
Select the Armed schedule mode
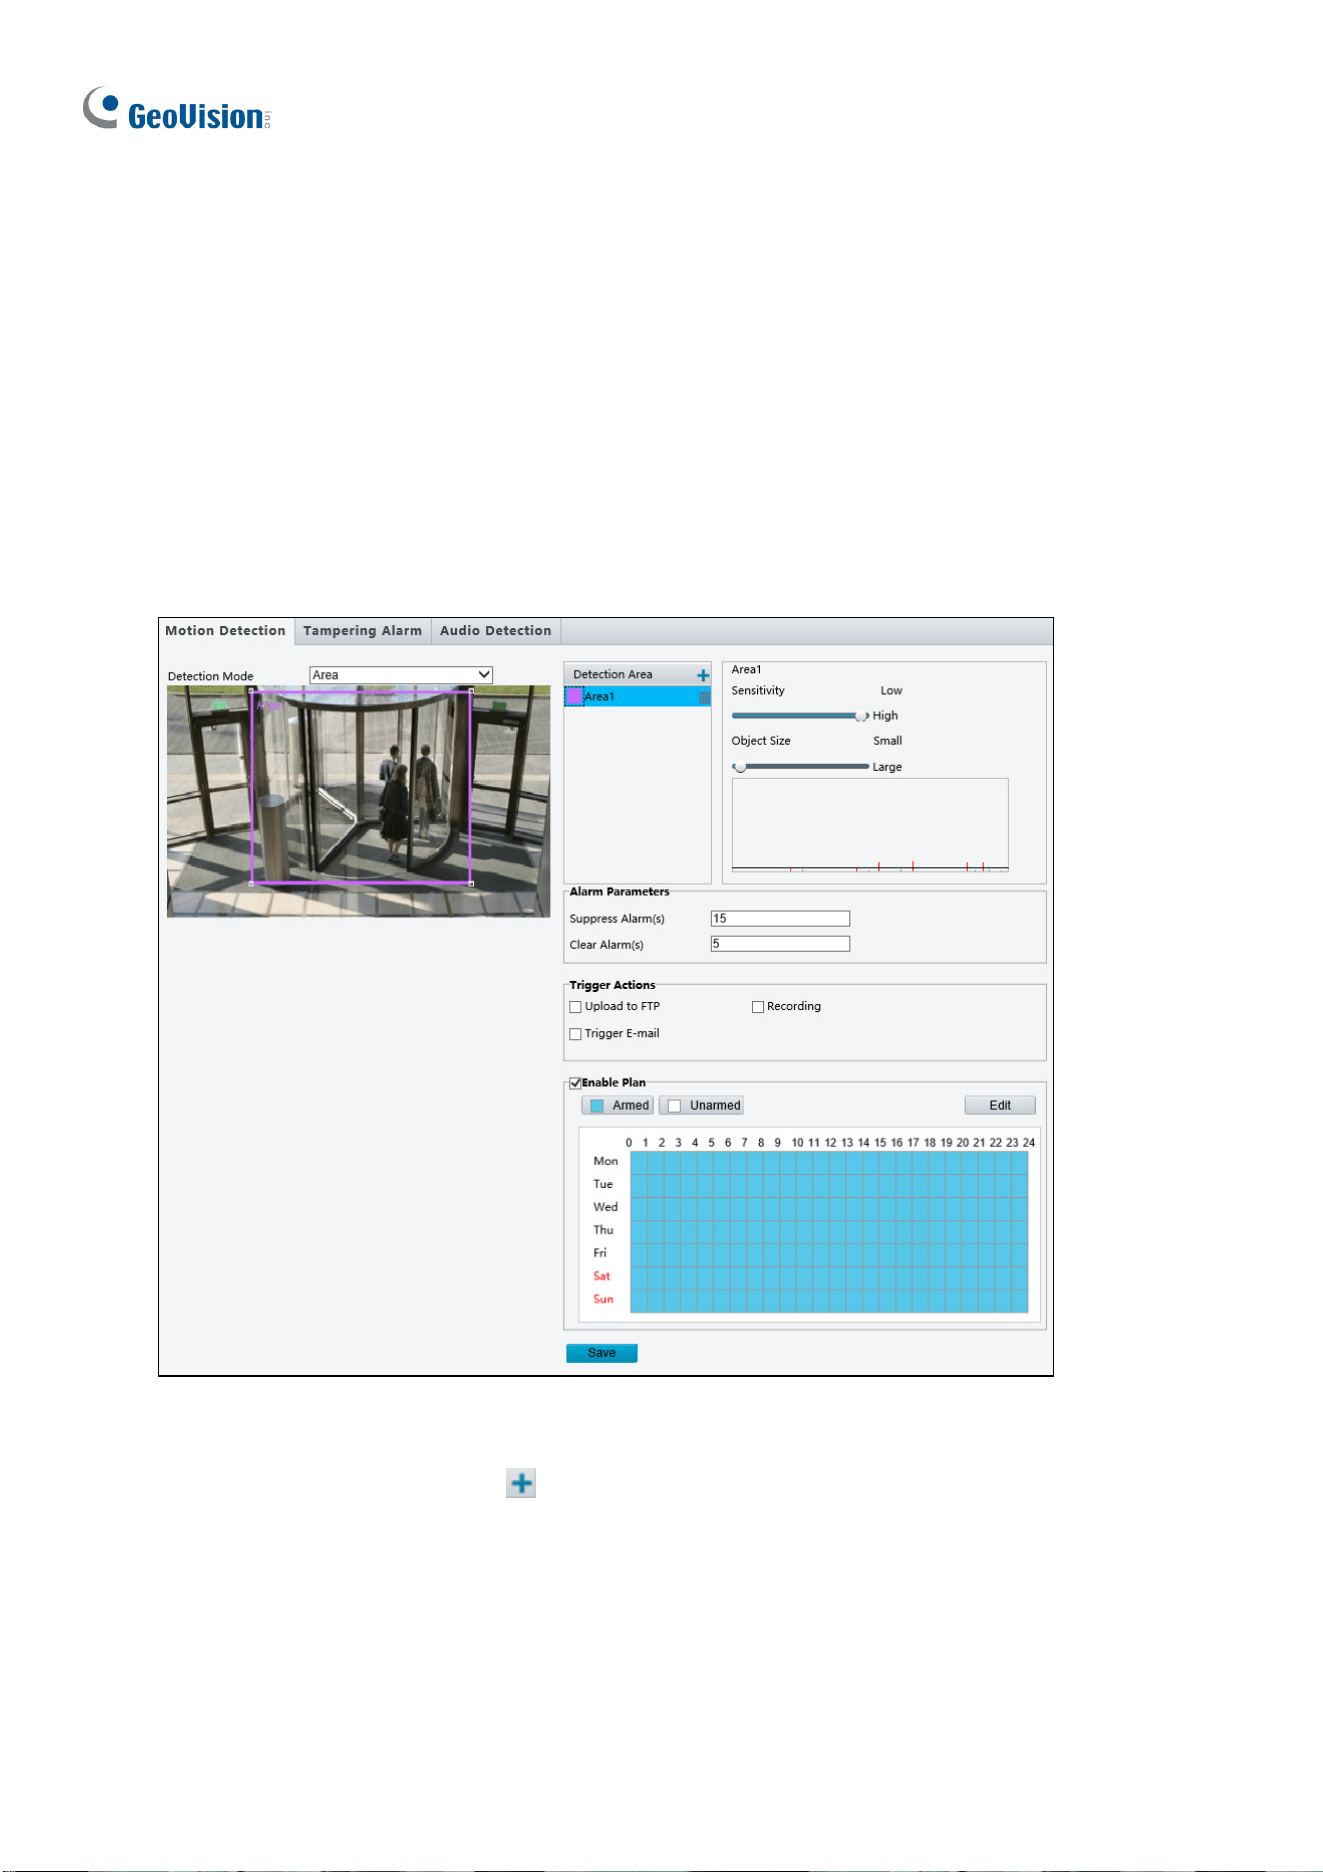618,1106
